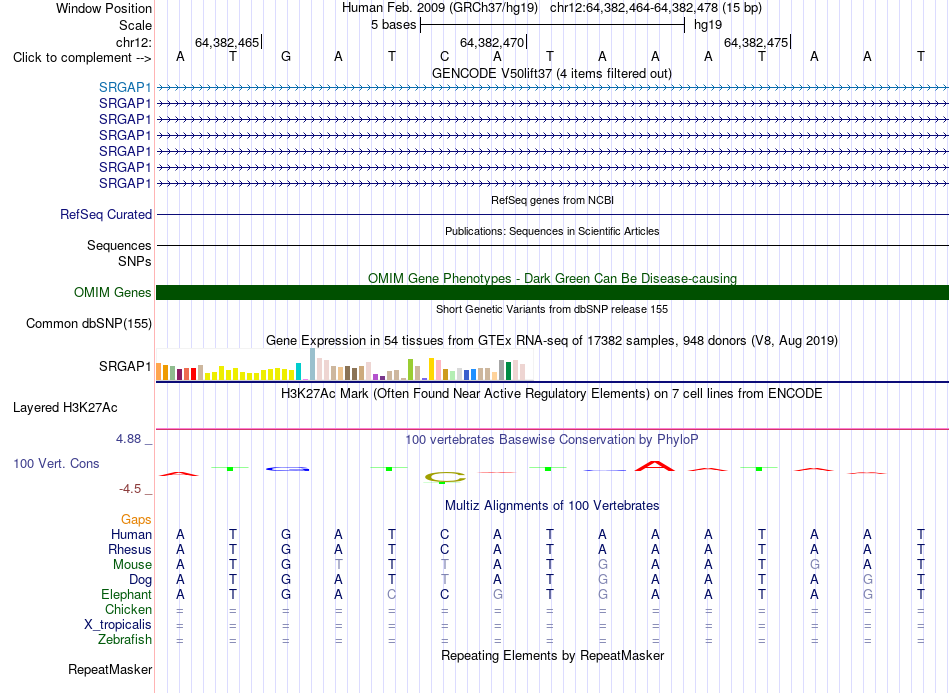Select the Mouse species label
The image size is (950, 693).
click(x=132, y=565)
